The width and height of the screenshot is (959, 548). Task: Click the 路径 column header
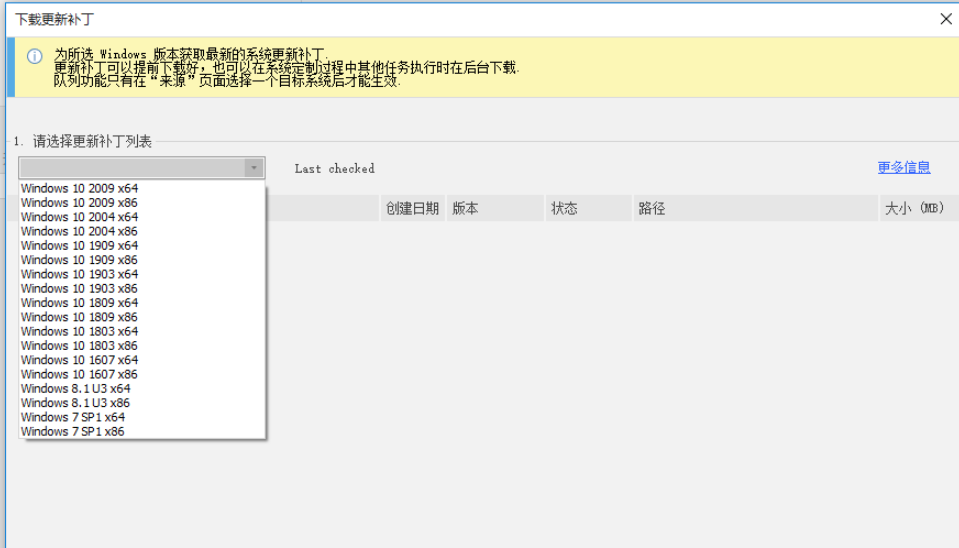tap(652, 209)
